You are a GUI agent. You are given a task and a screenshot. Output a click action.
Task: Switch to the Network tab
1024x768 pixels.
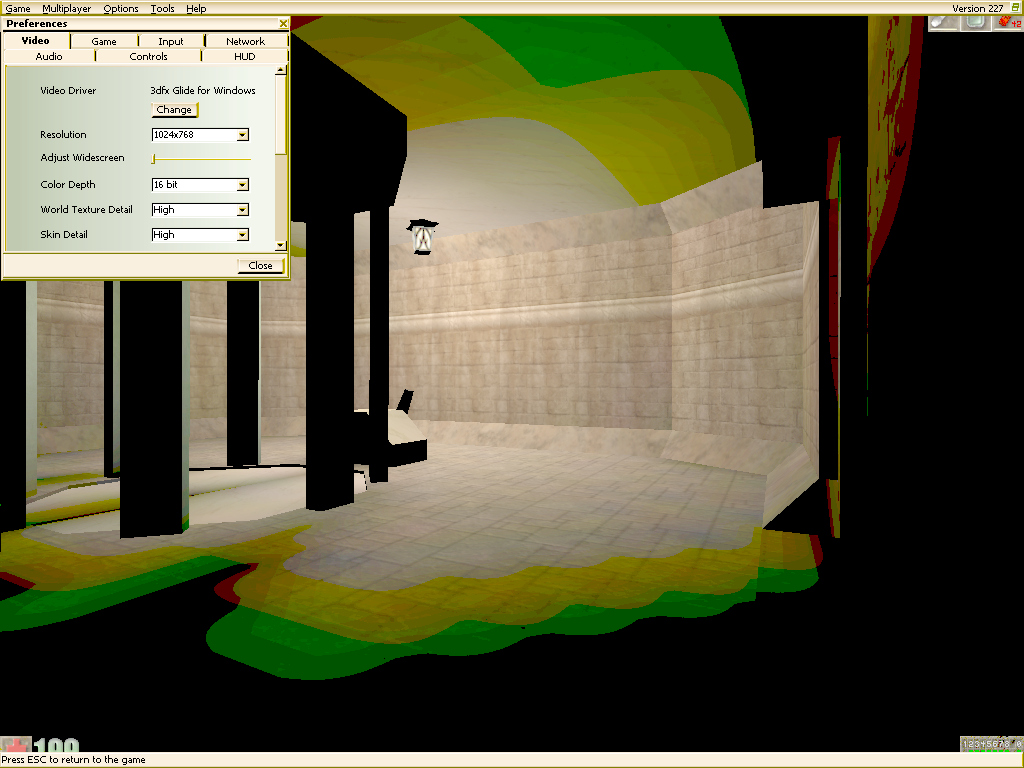(x=246, y=41)
